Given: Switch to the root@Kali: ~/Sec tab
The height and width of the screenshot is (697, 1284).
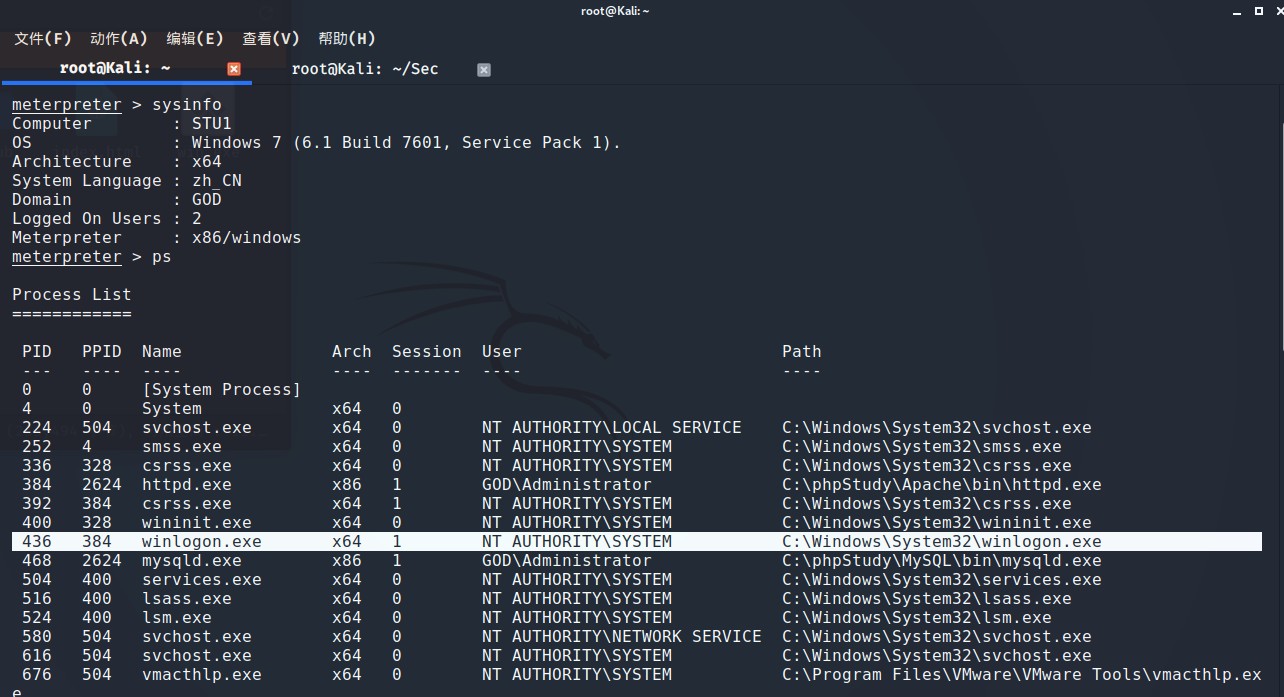Looking at the screenshot, I should coord(365,68).
